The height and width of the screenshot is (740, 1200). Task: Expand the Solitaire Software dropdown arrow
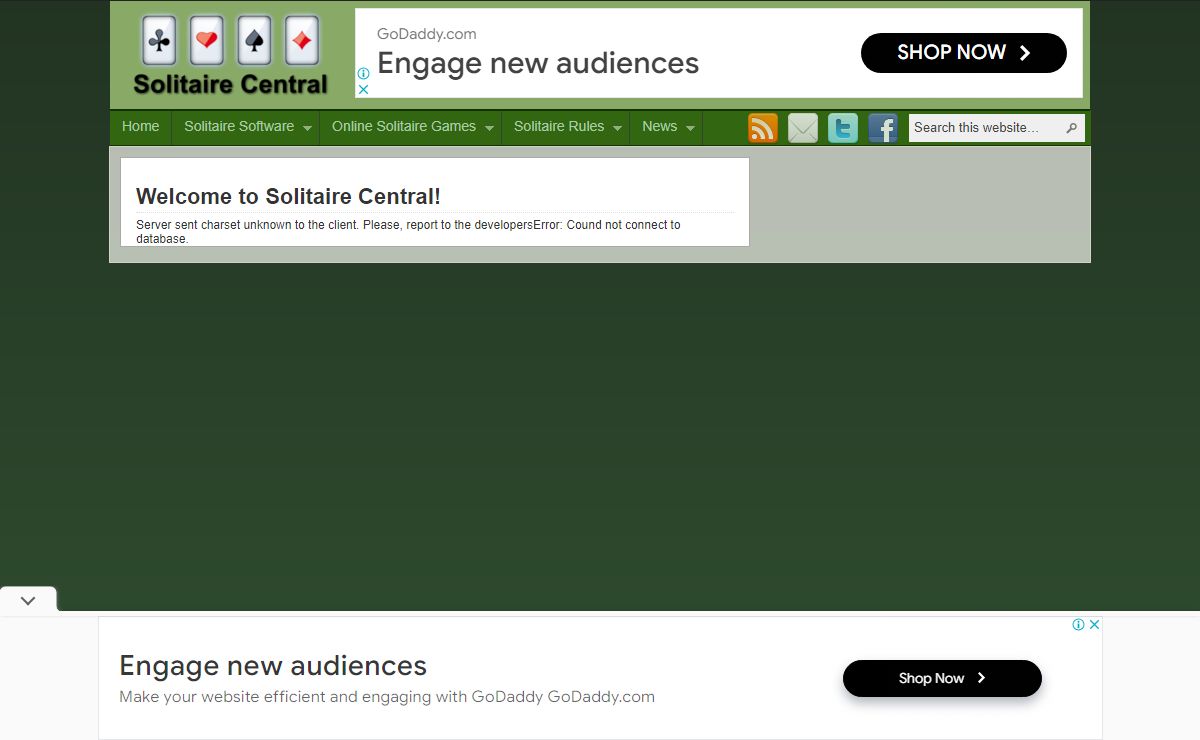pyautogui.click(x=307, y=129)
